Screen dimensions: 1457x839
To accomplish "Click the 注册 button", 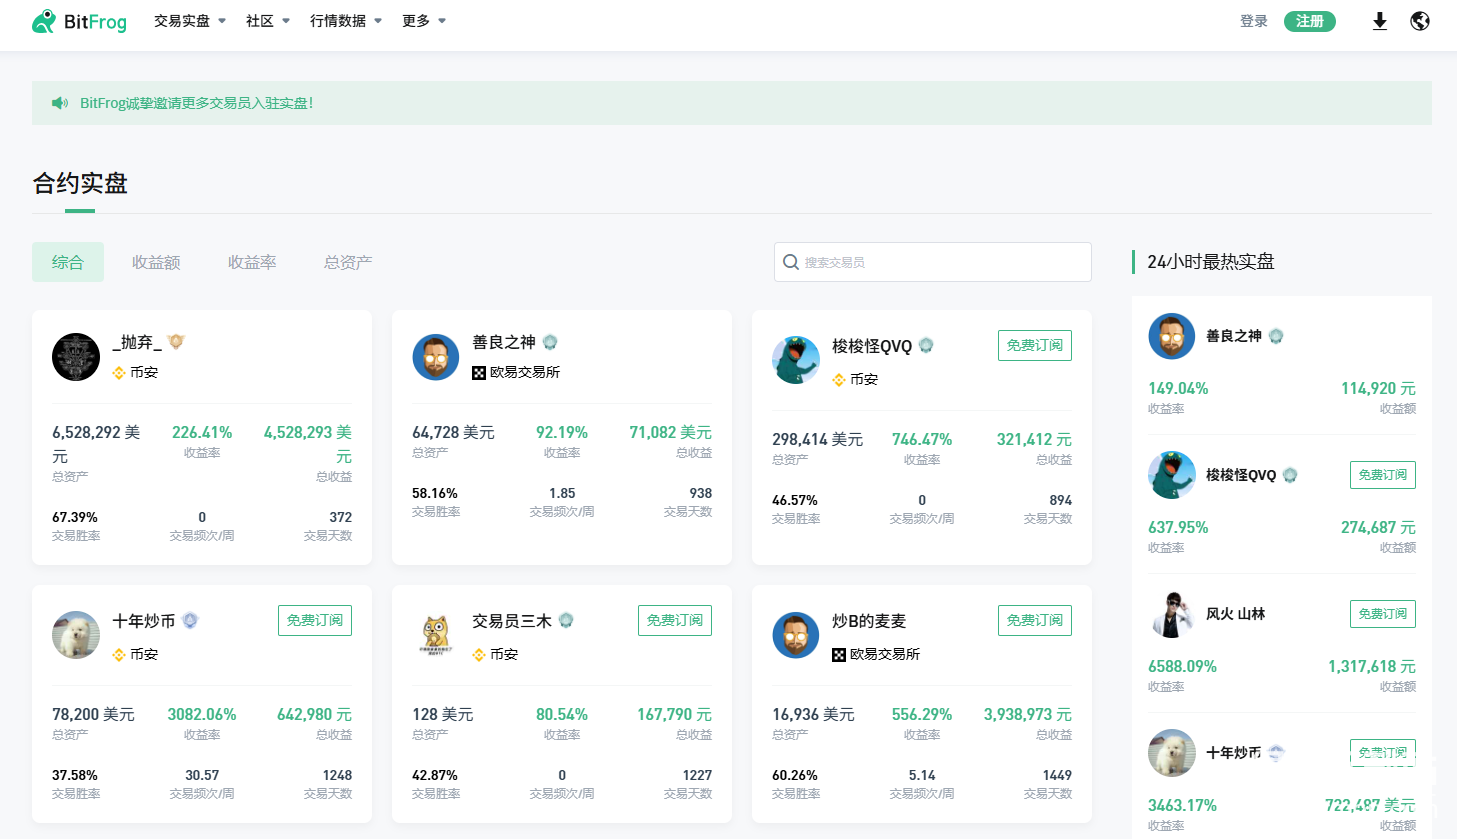I will click(1310, 21).
